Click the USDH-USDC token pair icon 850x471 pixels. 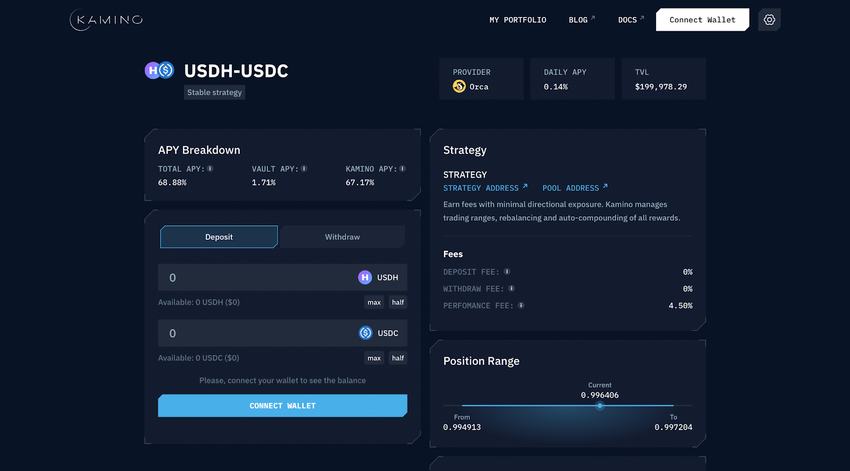pyautogui.click(x=159, y=70)
